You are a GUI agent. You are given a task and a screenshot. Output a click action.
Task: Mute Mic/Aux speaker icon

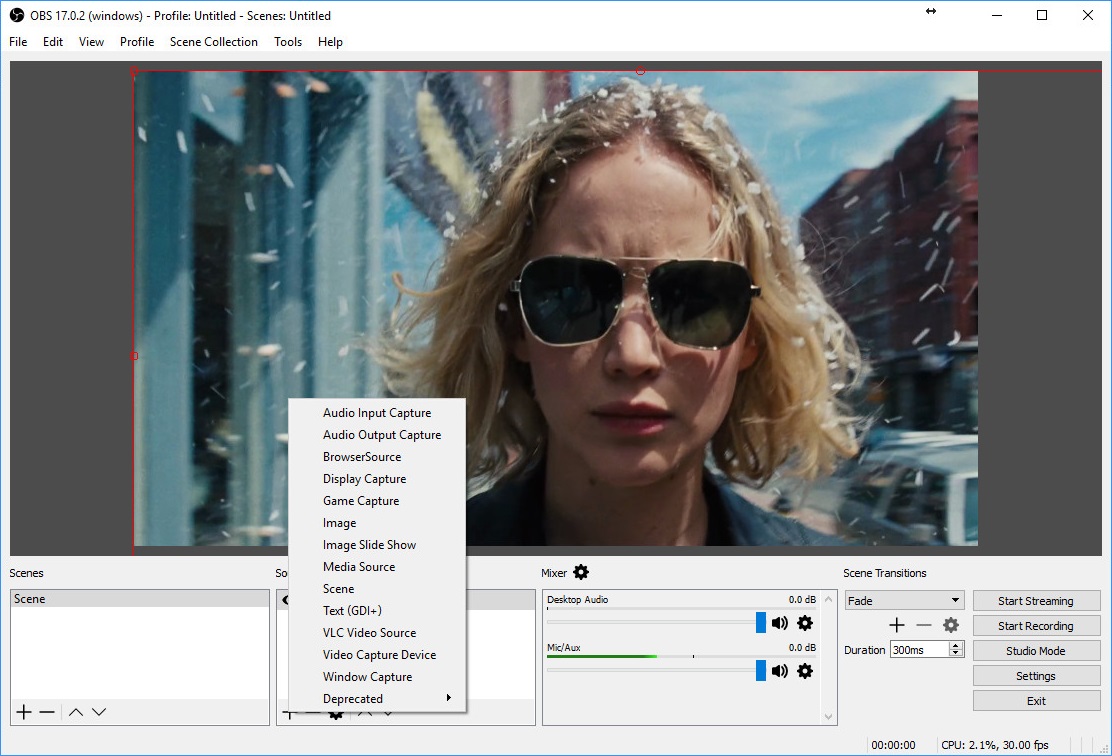[780, 671]
